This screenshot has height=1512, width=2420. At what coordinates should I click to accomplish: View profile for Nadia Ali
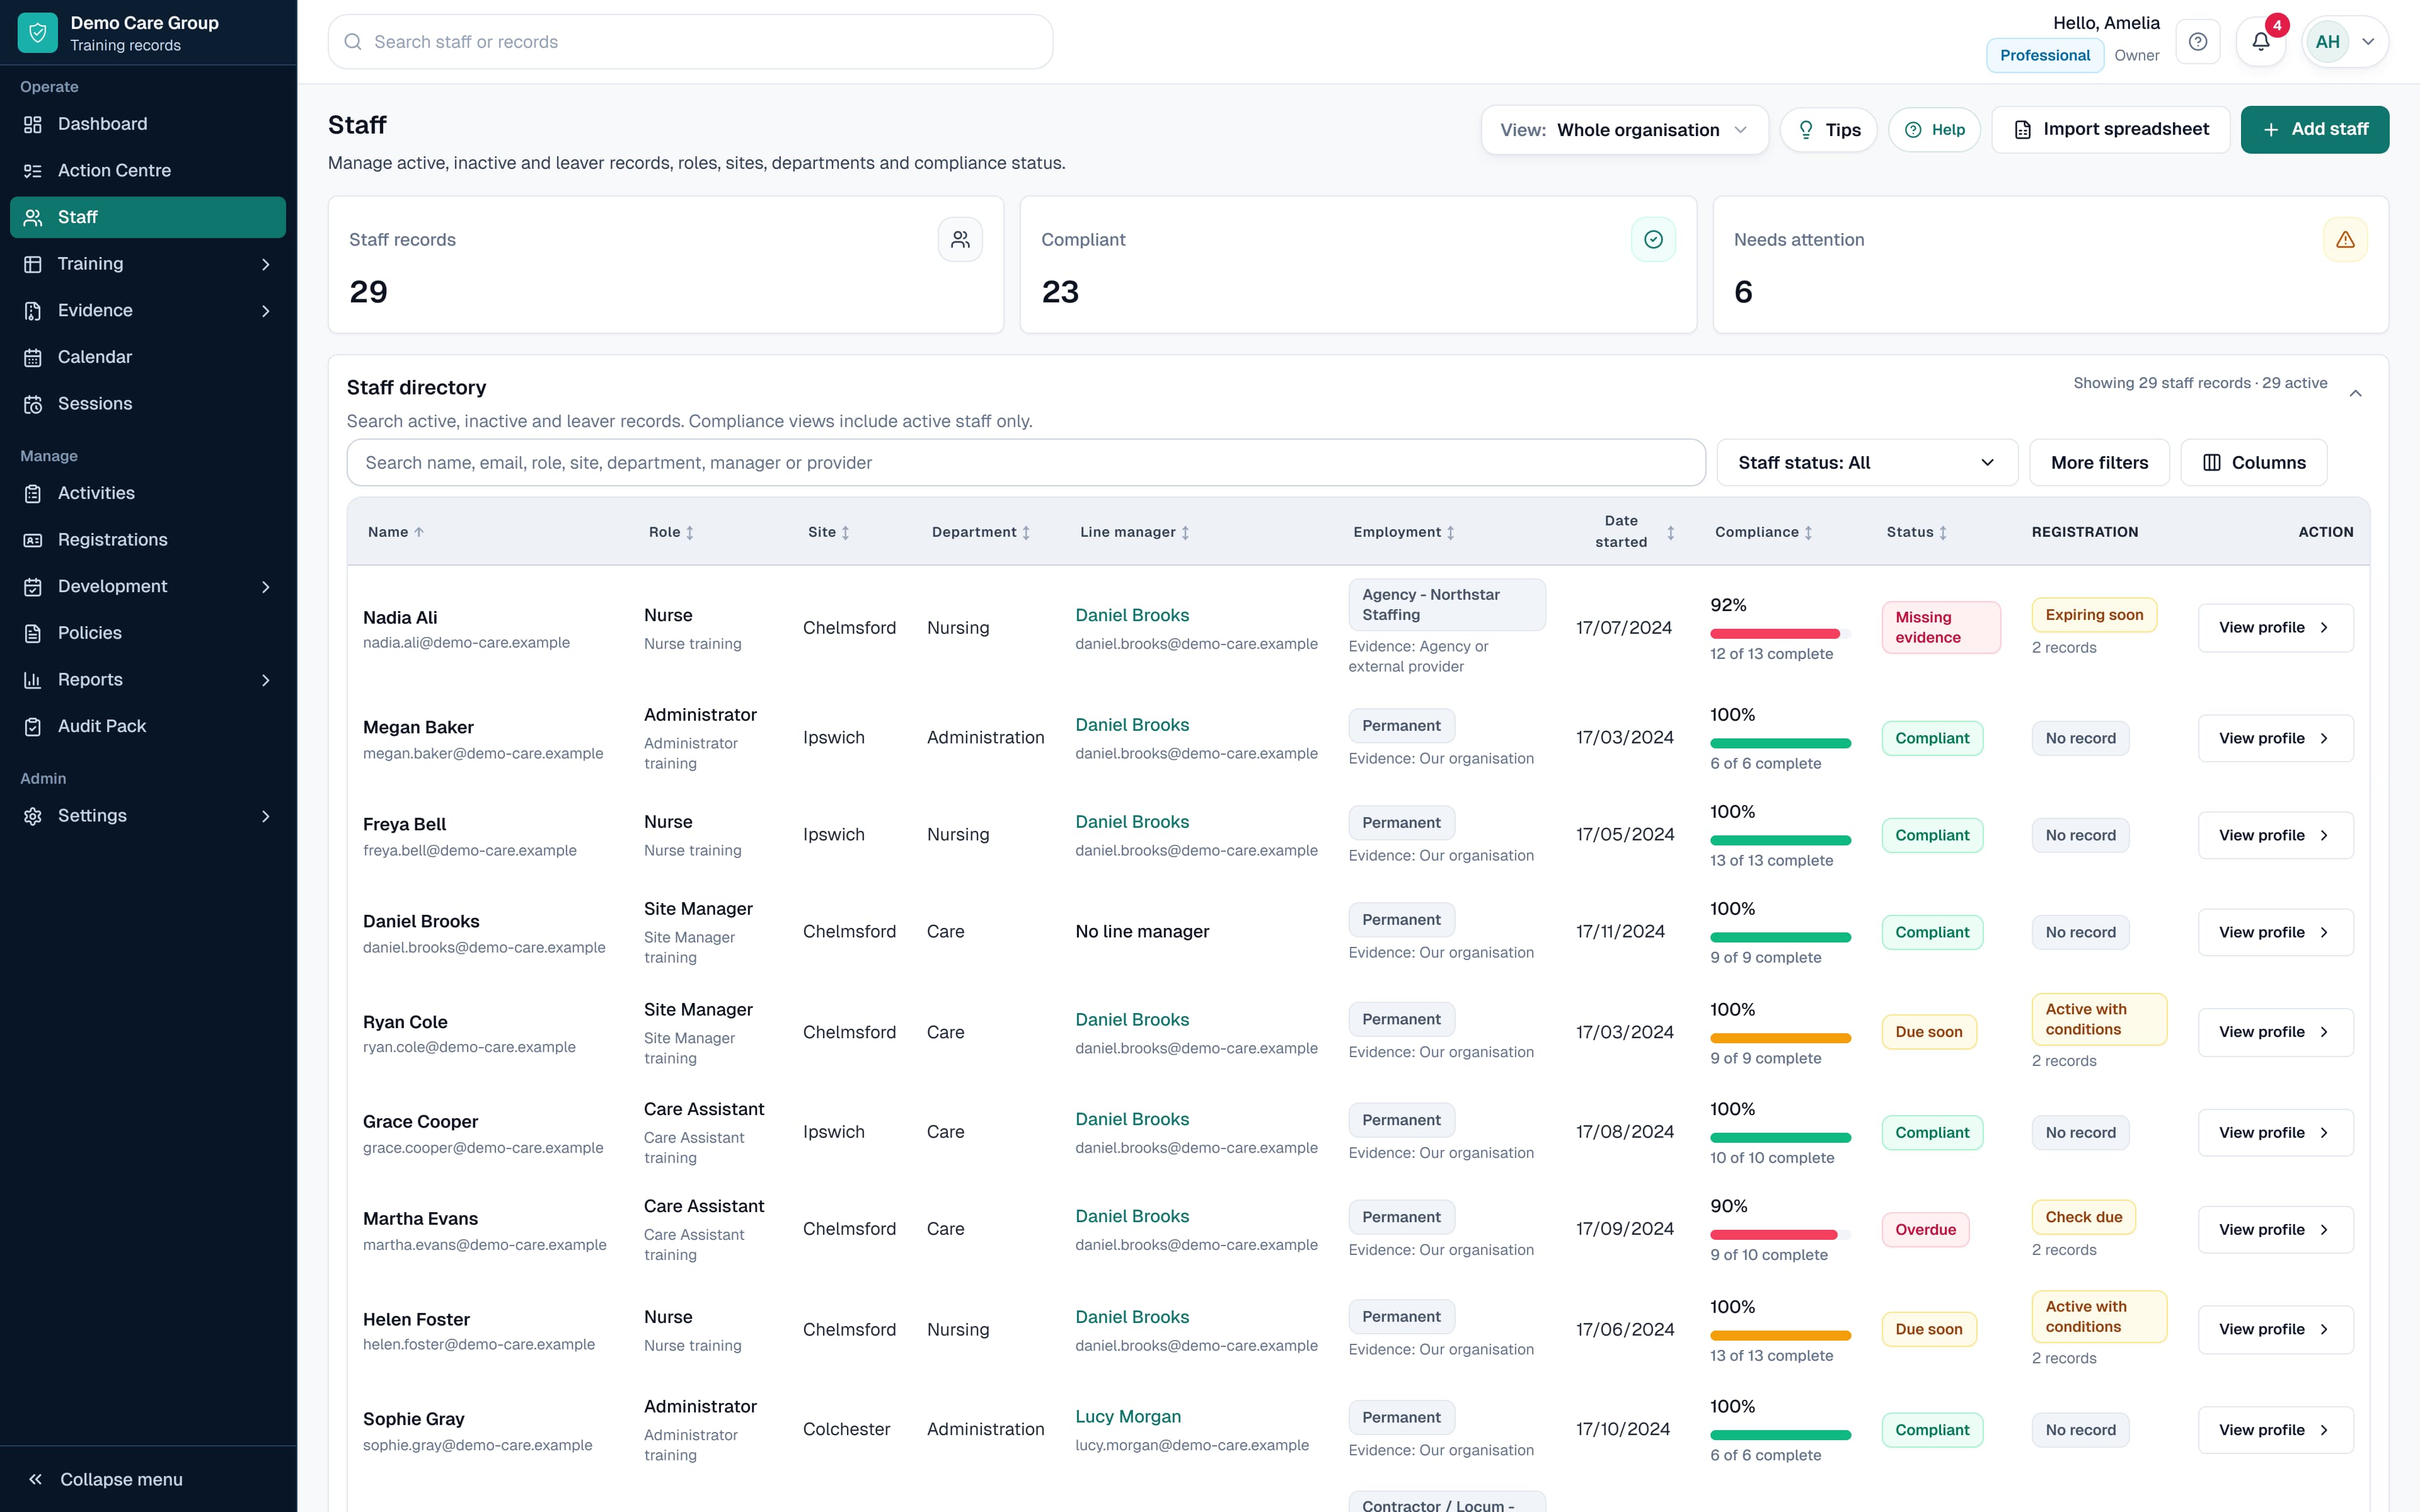(2275, 628)
